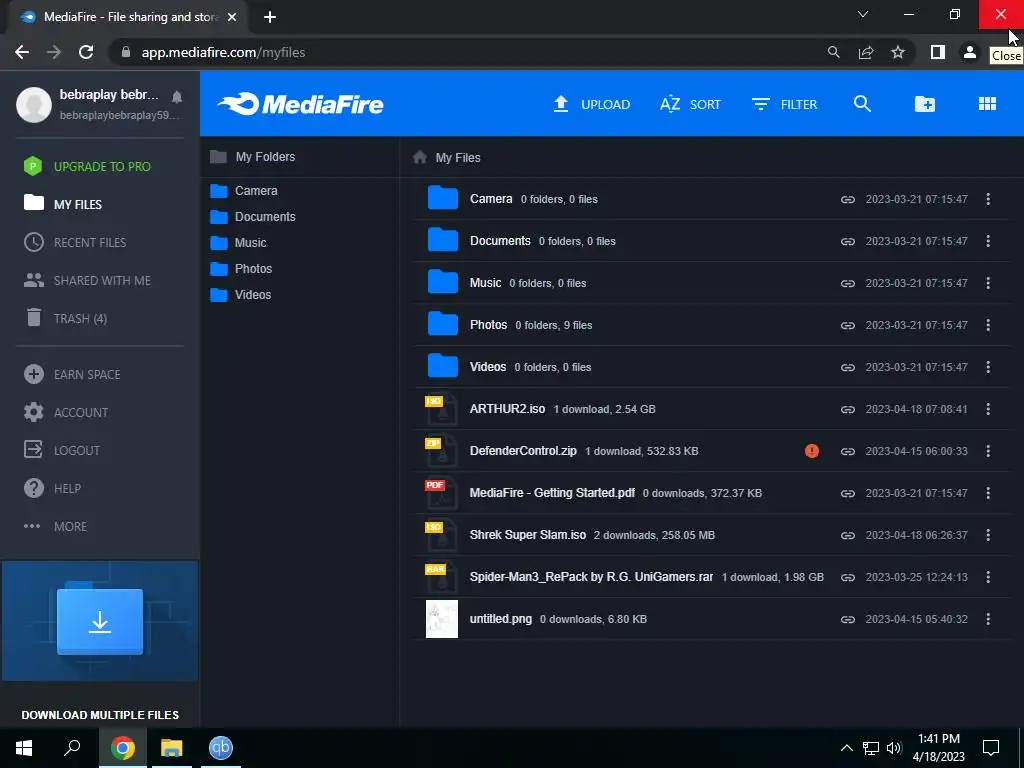Open options menu for DefenderControl.zip
Viewport: 1024px width, 768px height.
(x=987, y=451)
